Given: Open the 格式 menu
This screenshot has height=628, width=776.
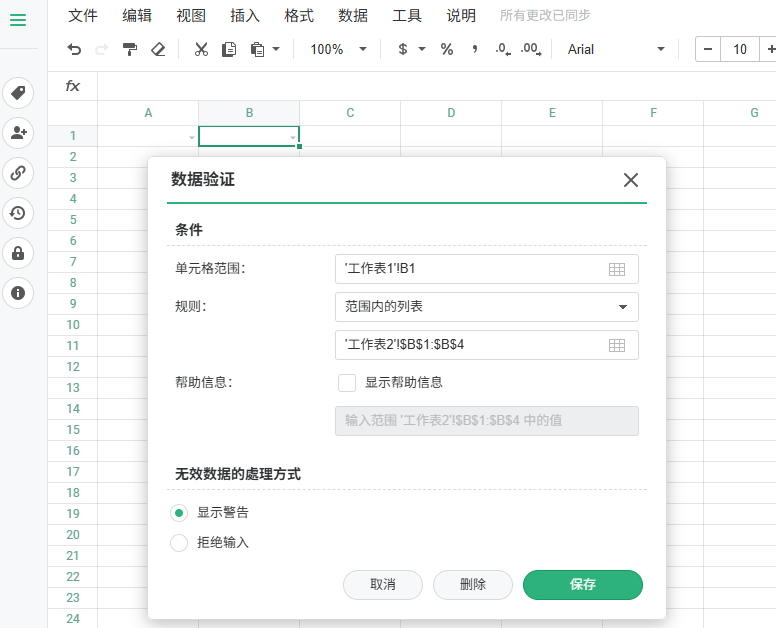Looking at the screenshot, I should pyautogui.click(x=298, y=15).
